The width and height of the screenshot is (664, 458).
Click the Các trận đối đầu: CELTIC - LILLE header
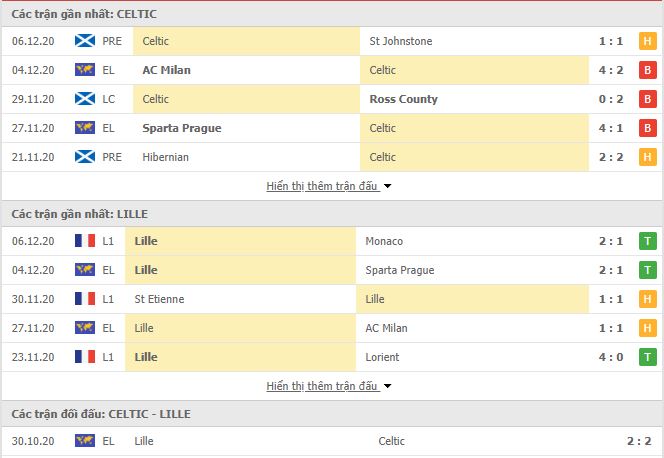click(x=101, y=414)
